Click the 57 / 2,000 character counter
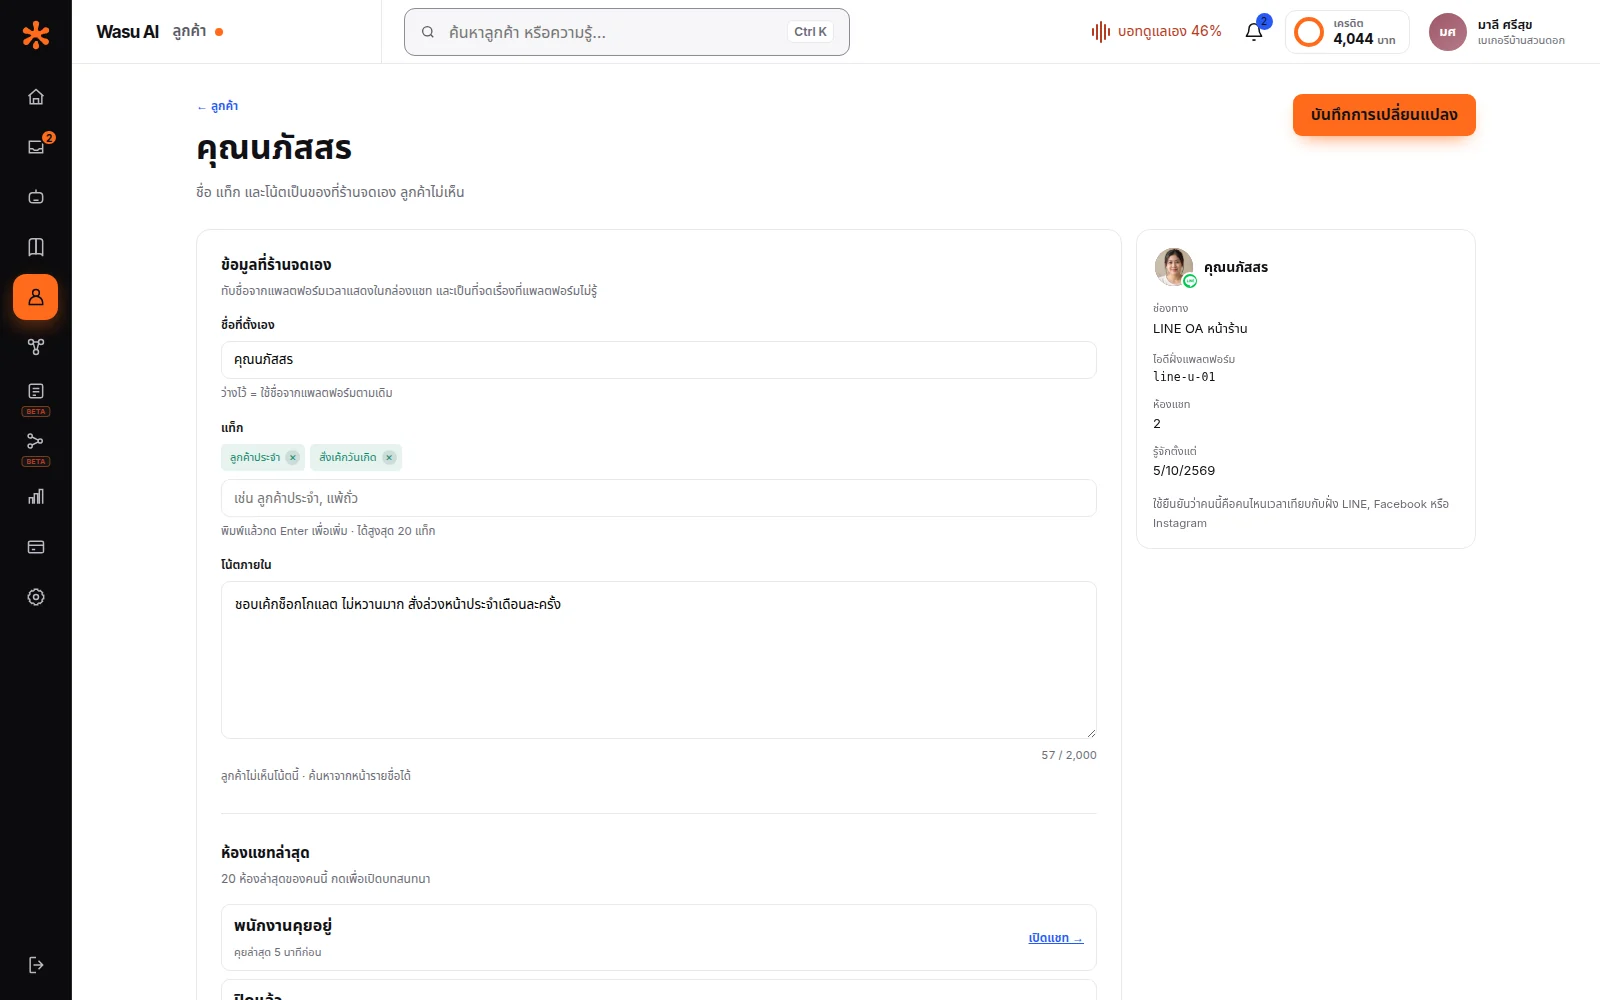 click(x=1069, y=755)
